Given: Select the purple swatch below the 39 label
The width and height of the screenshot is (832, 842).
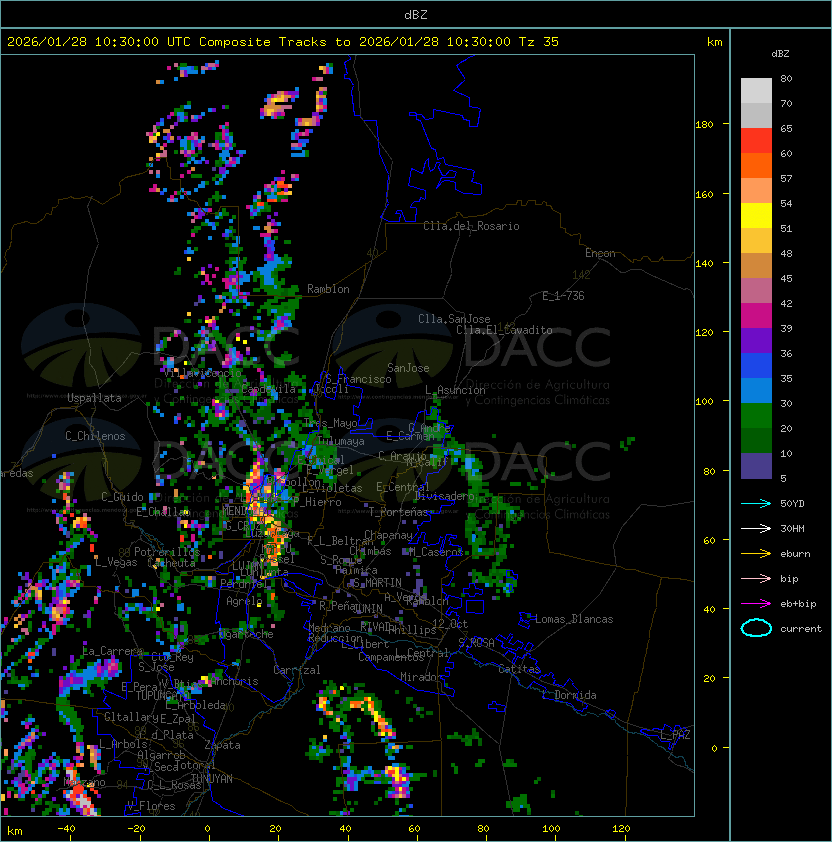Looking at the screenshot, I should pos(756,340).
